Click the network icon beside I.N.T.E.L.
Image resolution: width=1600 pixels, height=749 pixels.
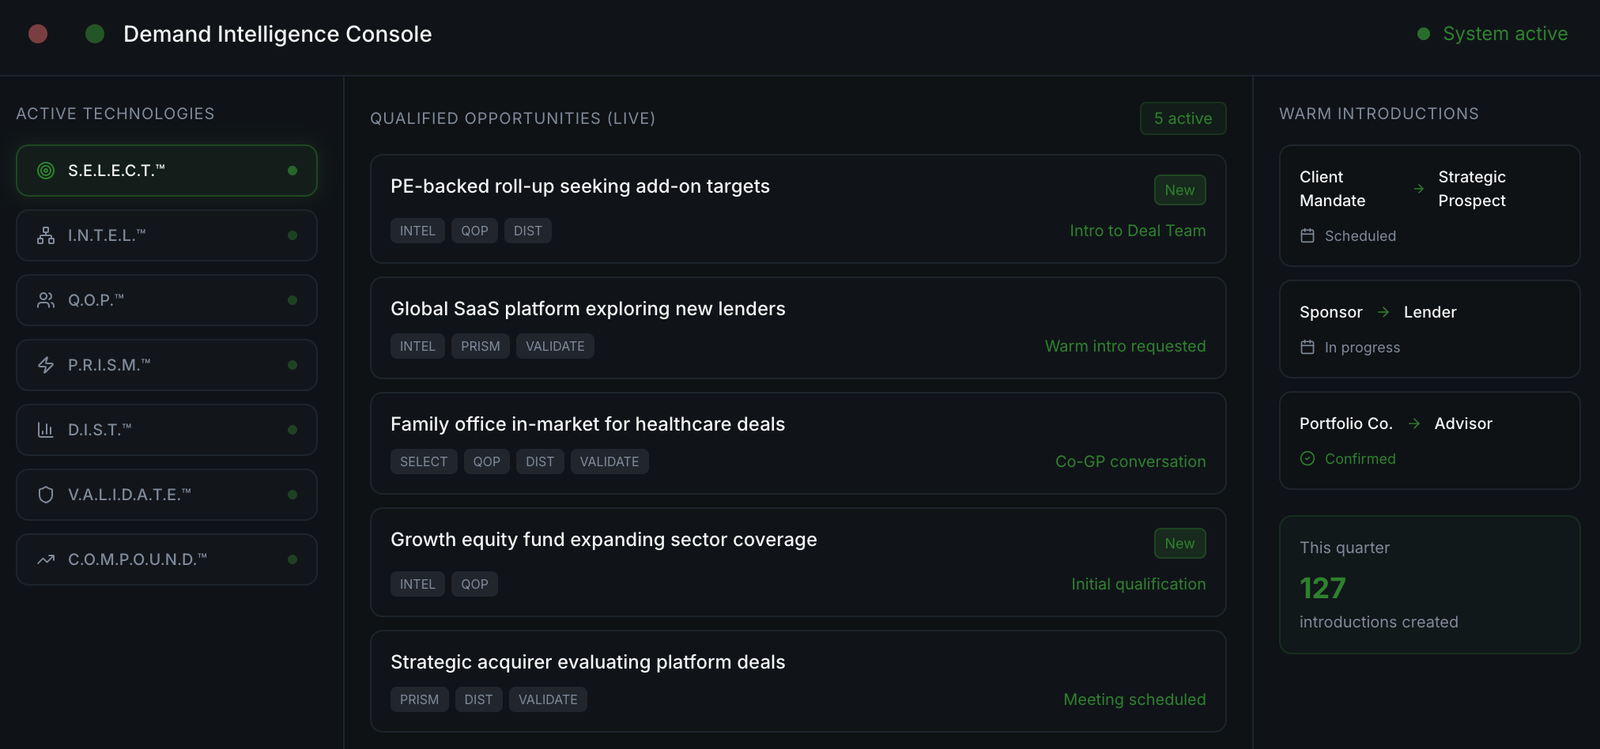[x=46, y=236]
